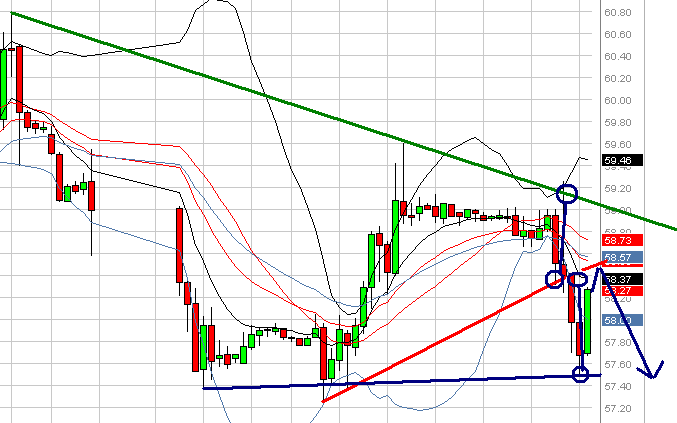
Task: Click the 57.20 axis price label
Action: tap(618, 408)
